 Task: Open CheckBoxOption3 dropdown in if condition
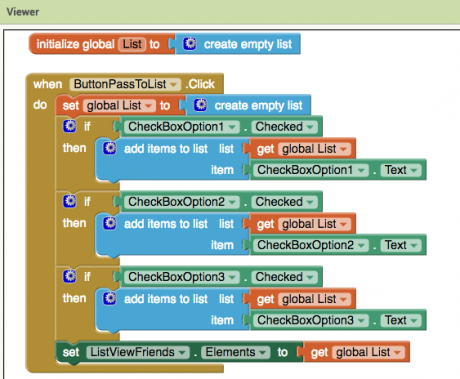(x=182, y=277)
